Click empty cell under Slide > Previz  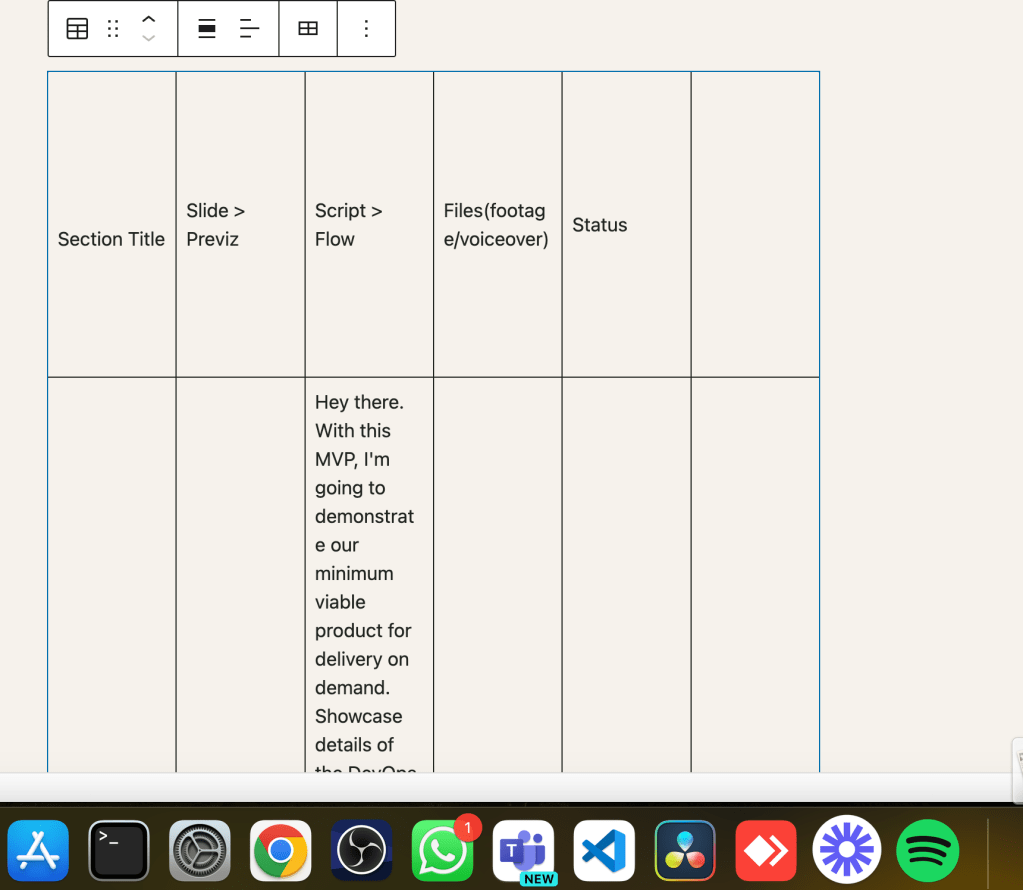(x=240, y=574)
